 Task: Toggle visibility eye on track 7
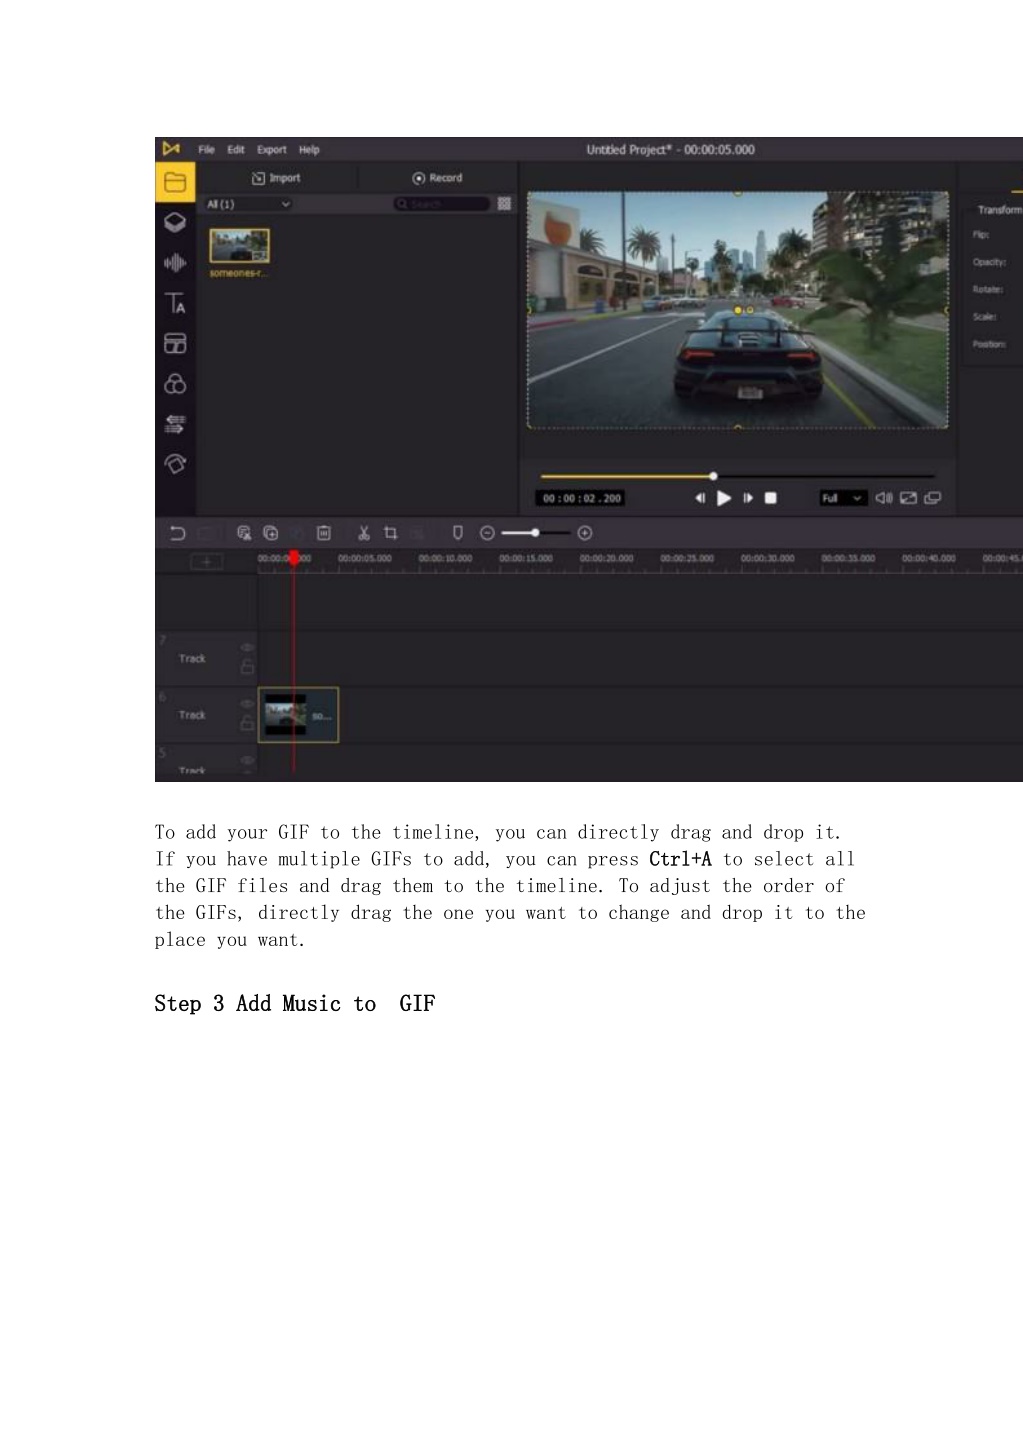tap(247, 647)
